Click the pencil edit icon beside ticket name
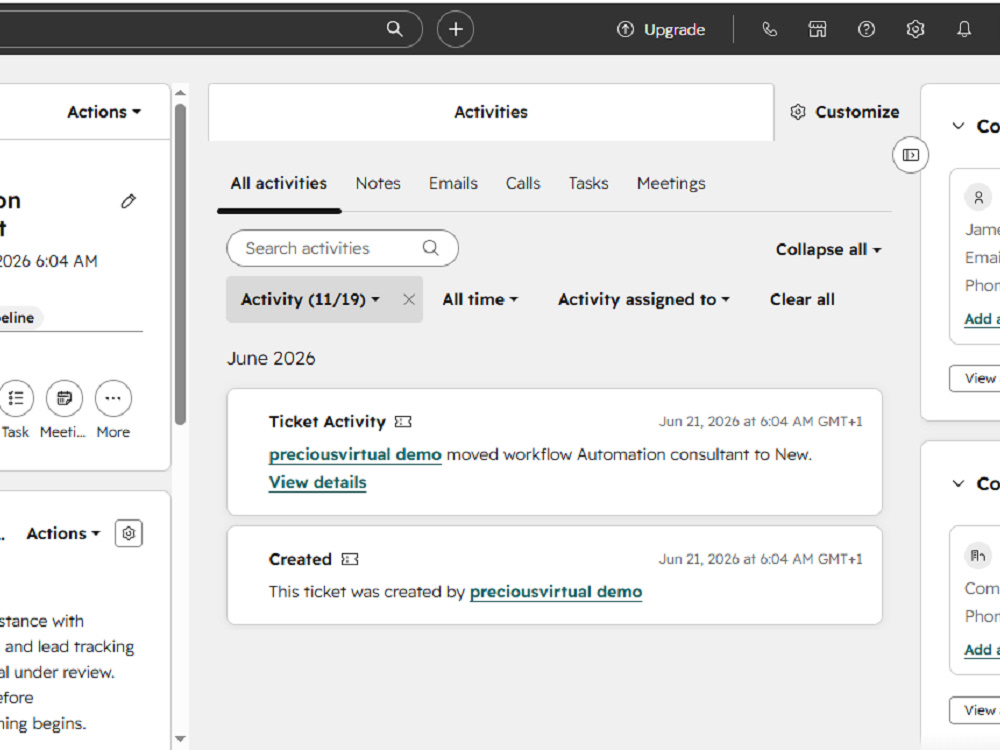Viewport: 1000px width, 750px height. [x=128, y=202]
